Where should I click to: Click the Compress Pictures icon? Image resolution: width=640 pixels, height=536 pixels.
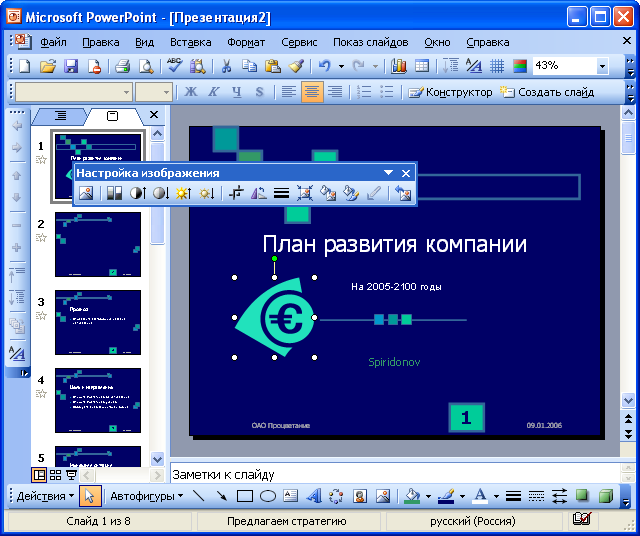pyautogui.click(x=304, y=193)
